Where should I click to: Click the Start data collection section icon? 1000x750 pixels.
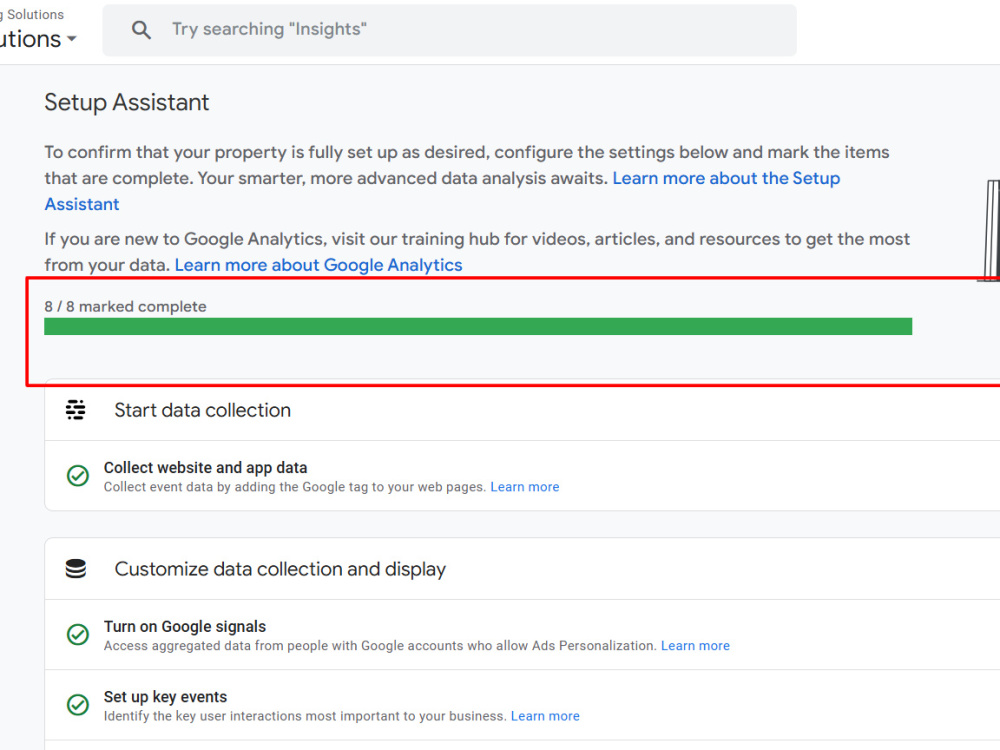tap(75, 410)
